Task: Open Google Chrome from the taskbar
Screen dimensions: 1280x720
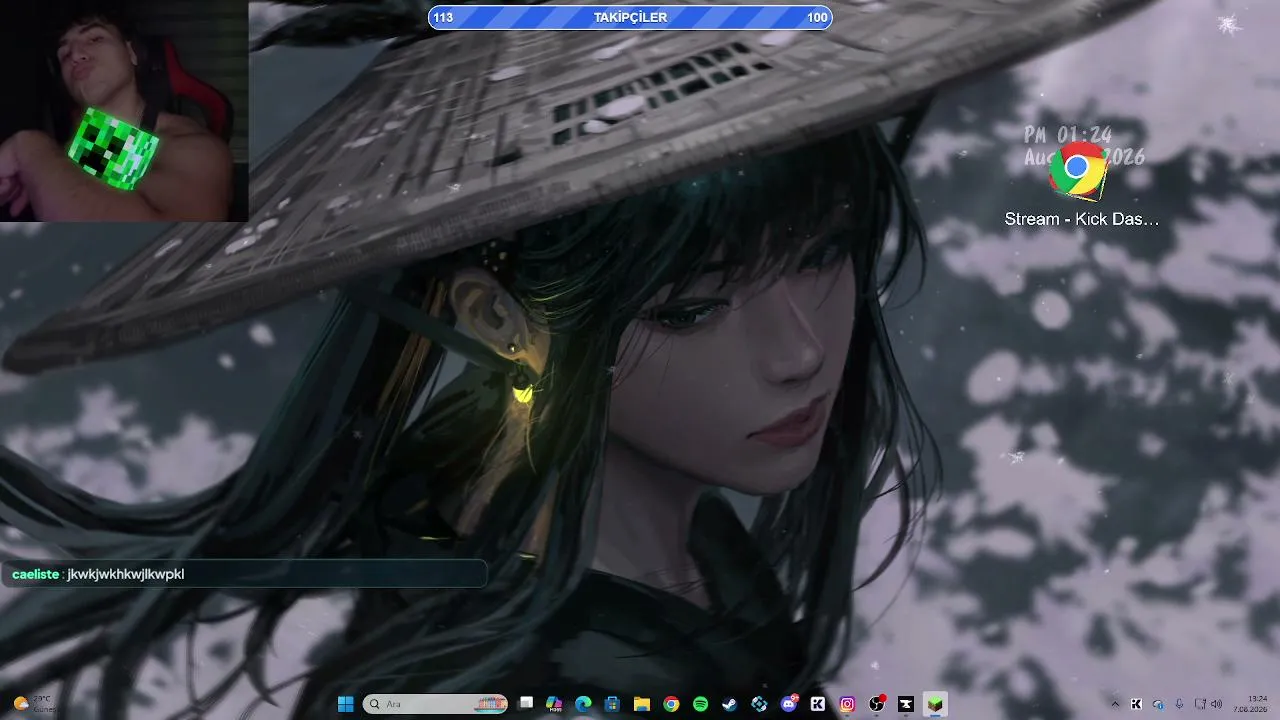Action: (x=671, y=704)
